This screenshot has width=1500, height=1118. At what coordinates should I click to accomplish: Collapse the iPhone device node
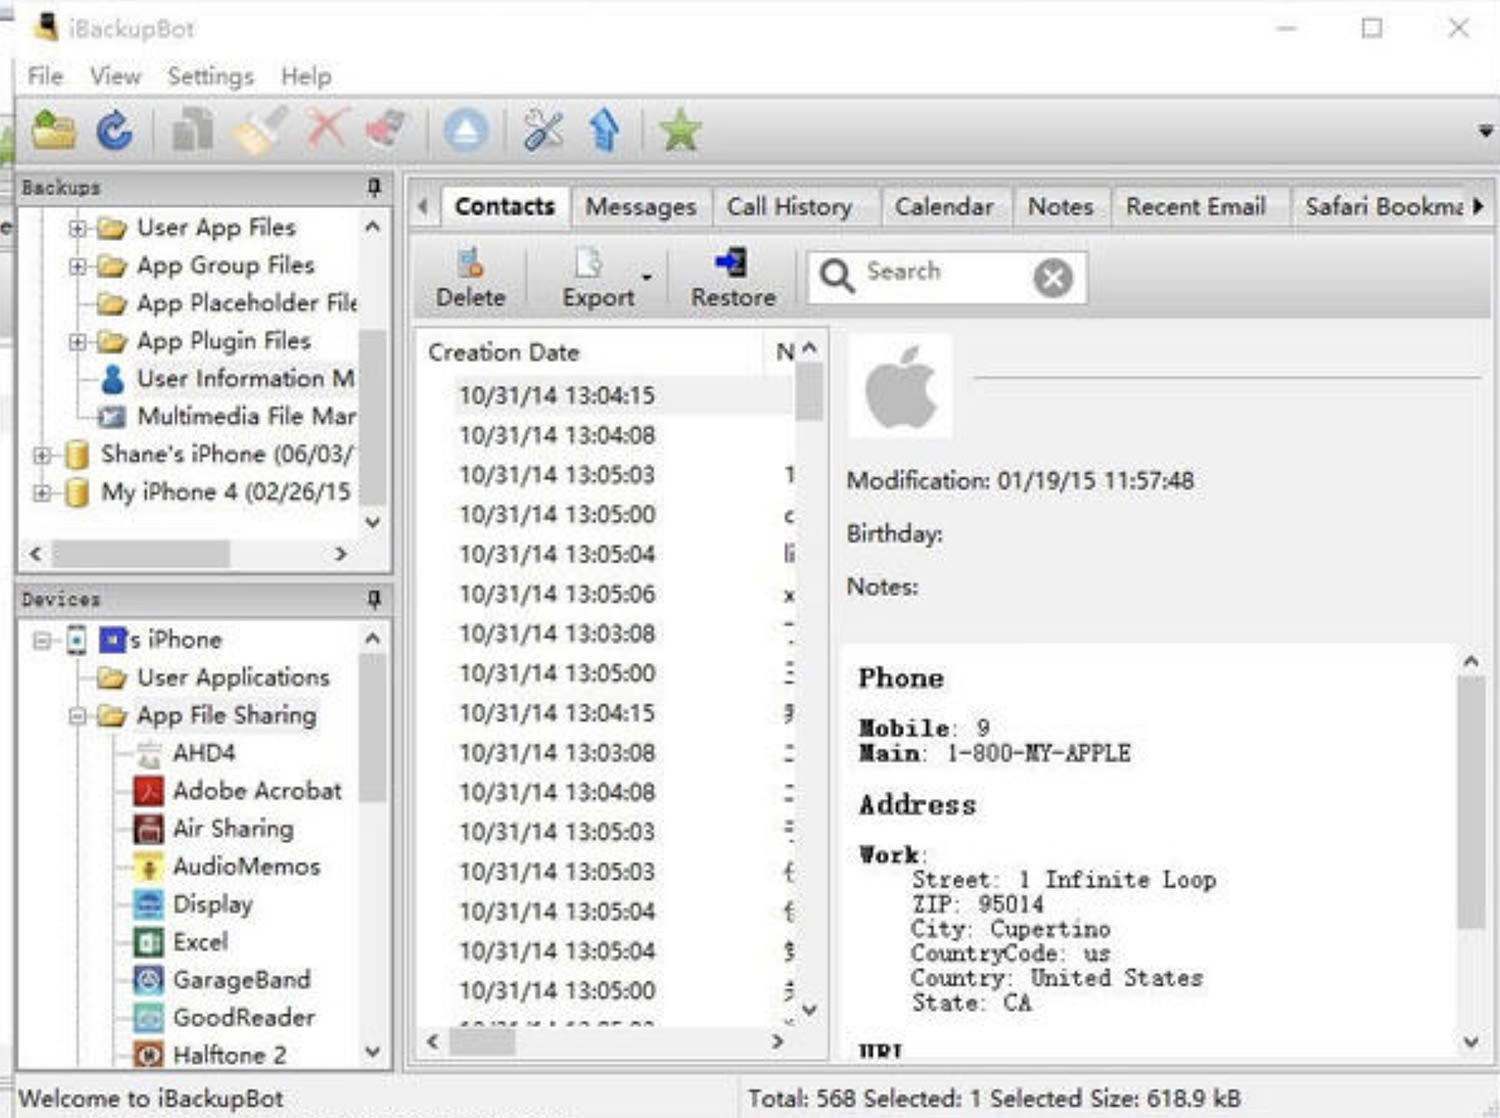41,640
